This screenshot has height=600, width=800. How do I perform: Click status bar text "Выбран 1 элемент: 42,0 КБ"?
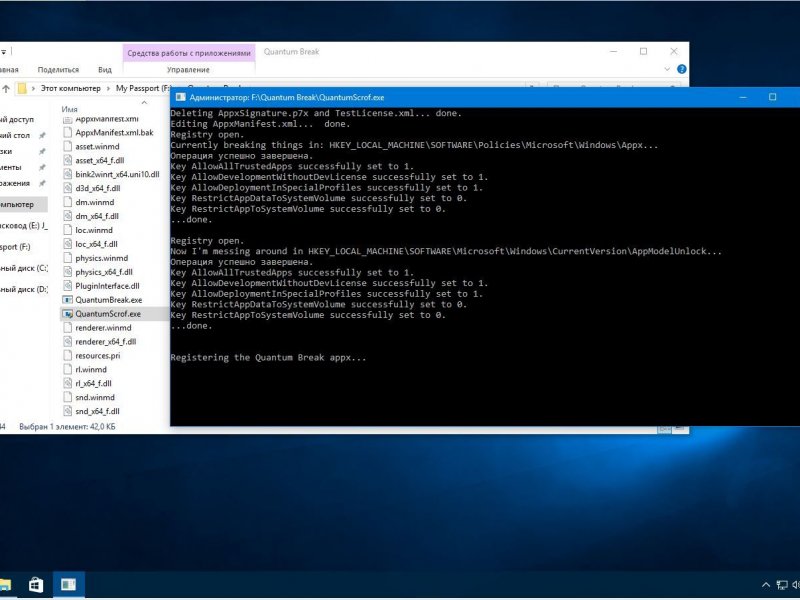point(67,427)
